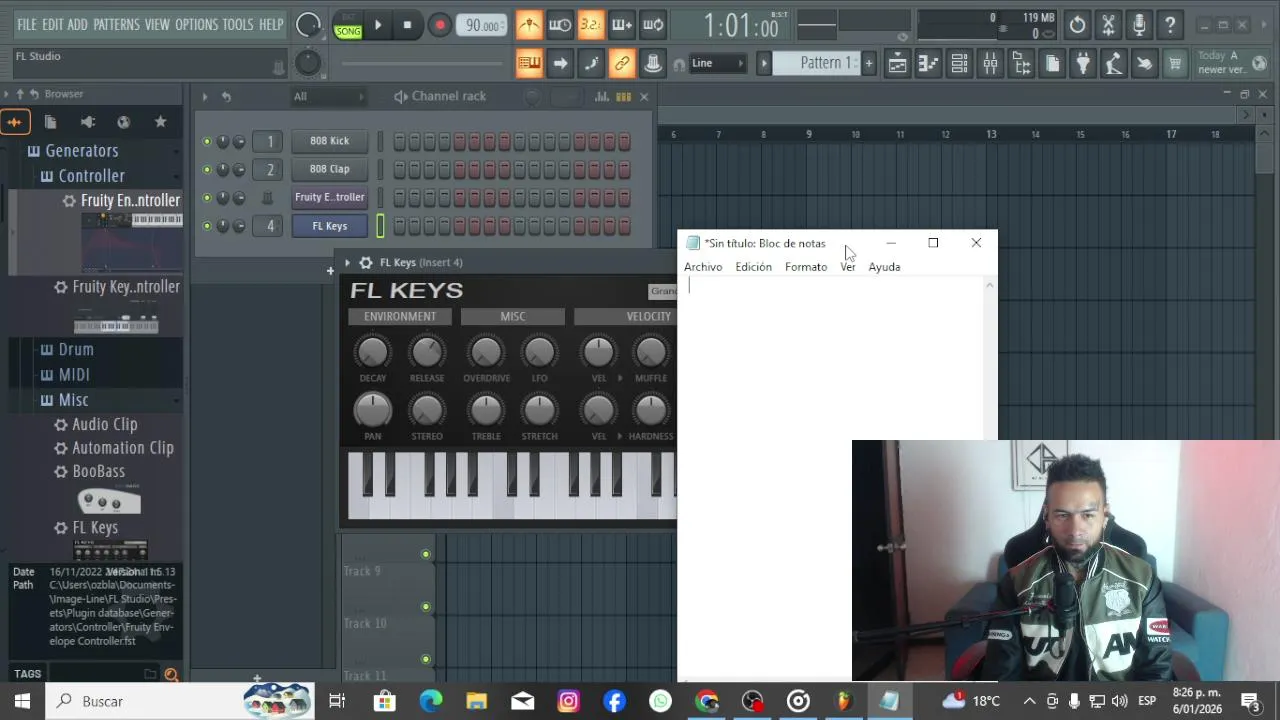Open the FILE menu in FL Studio
1280x720 pixels.
click(x=27, y=24)
